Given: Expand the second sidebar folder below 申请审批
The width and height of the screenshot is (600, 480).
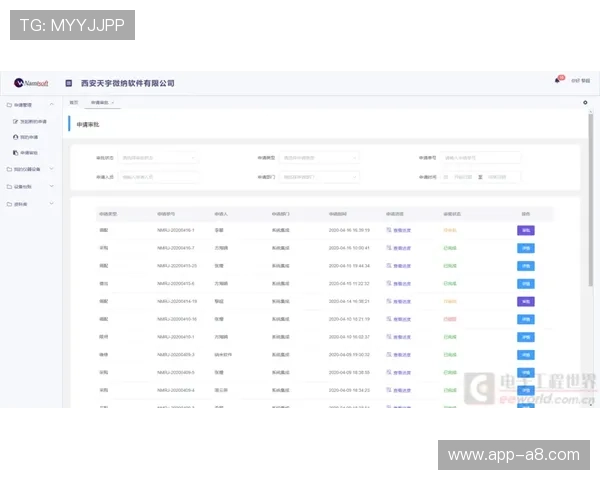Looking at the screenshot, I should click(x=52, y=169).
